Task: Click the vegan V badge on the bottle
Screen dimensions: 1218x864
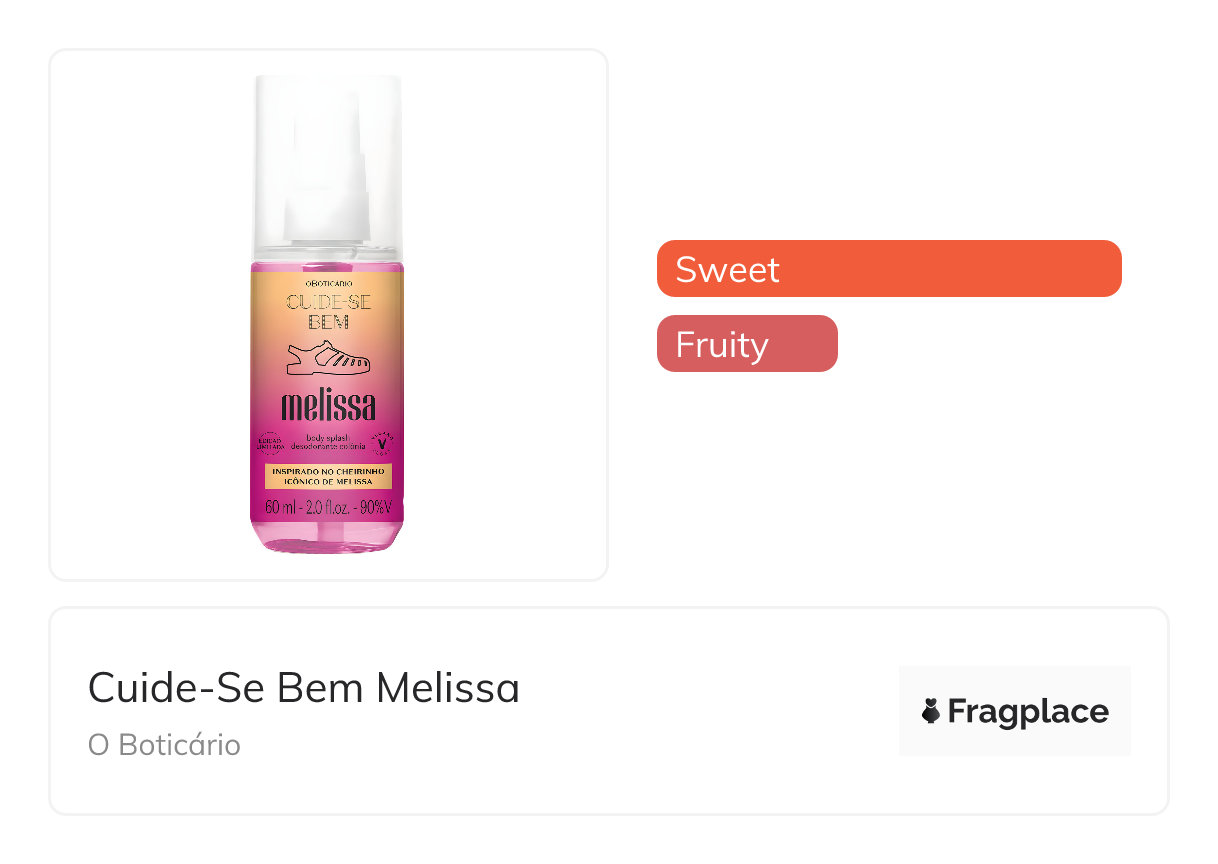Action: (x=382, y=440)
